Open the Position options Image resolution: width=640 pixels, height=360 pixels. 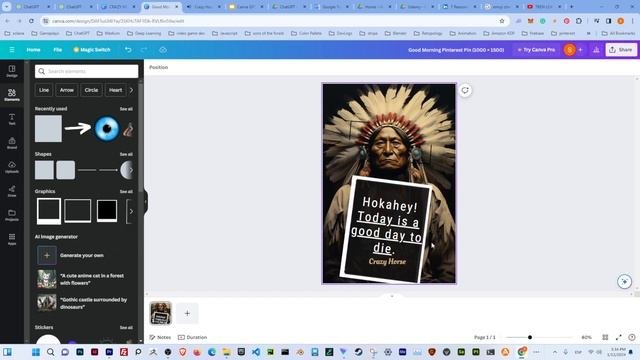coord(158,67)
